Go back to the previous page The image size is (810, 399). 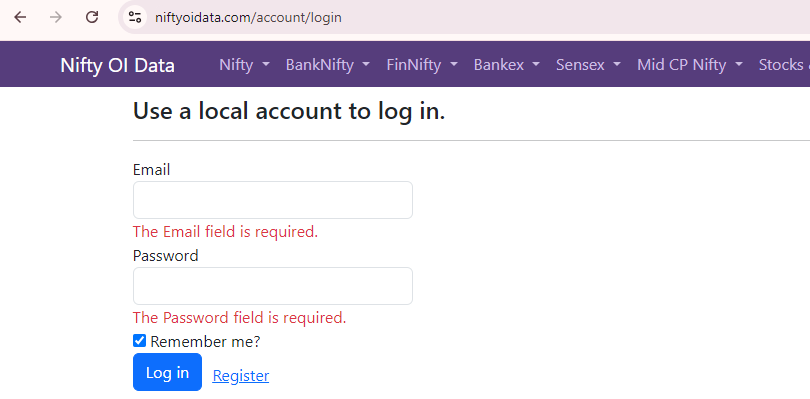[x=20, y=17]
